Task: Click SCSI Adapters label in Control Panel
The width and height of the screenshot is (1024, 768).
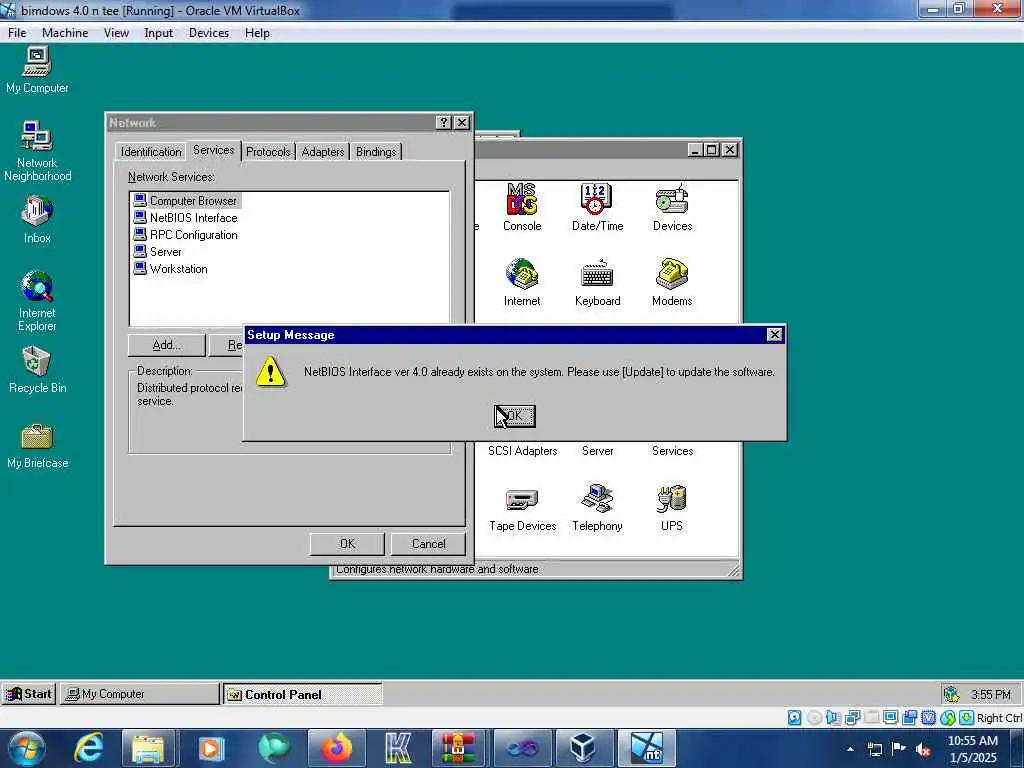Action: click(522, 451)
